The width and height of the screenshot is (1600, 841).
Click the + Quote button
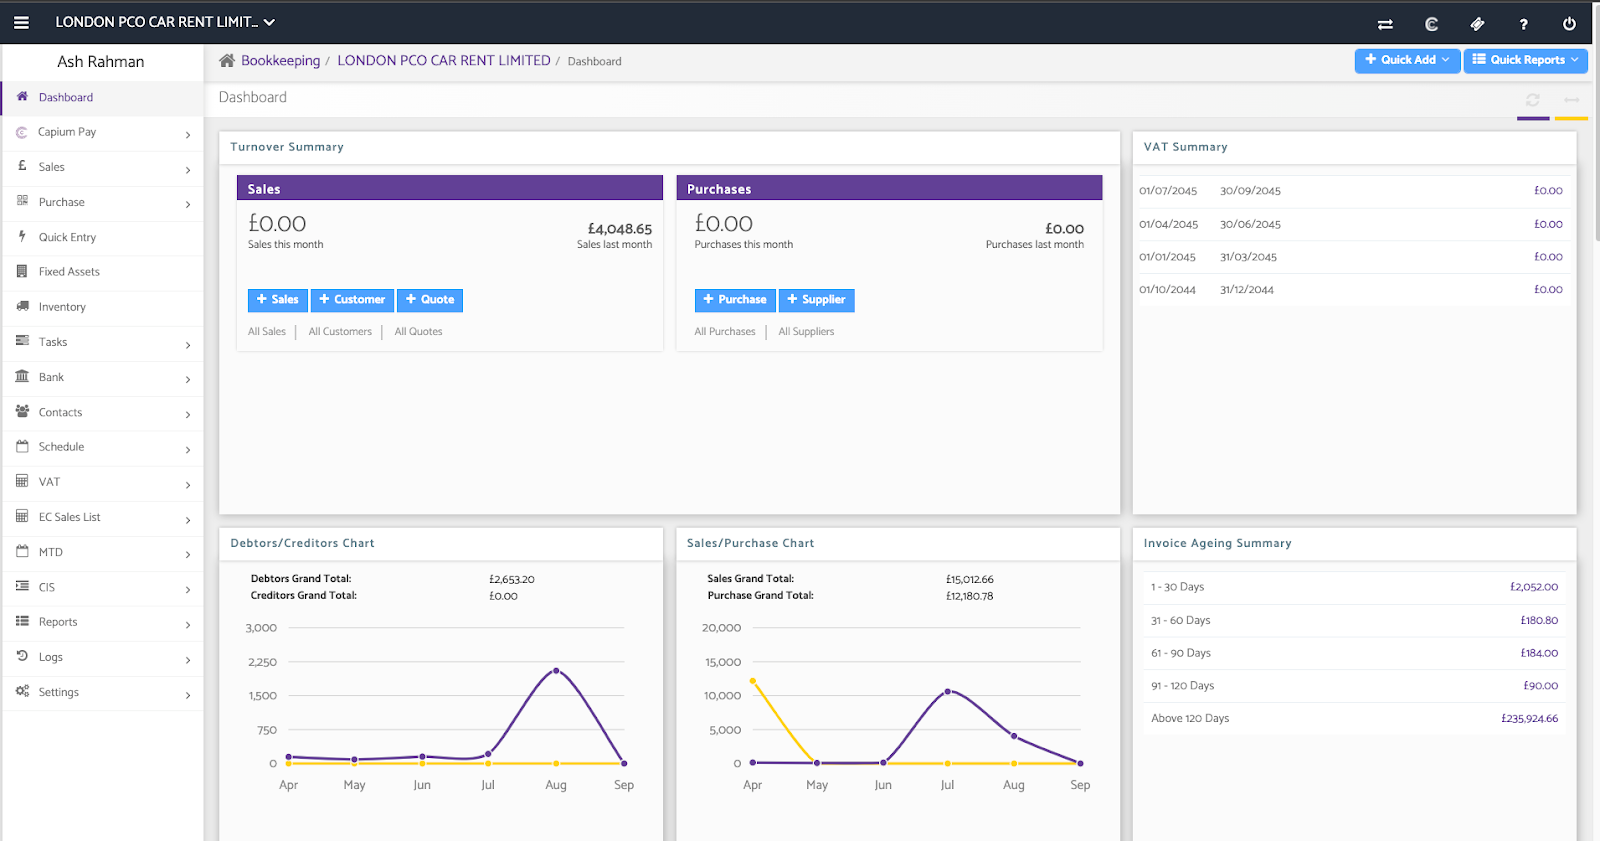[x=430, y=300]
